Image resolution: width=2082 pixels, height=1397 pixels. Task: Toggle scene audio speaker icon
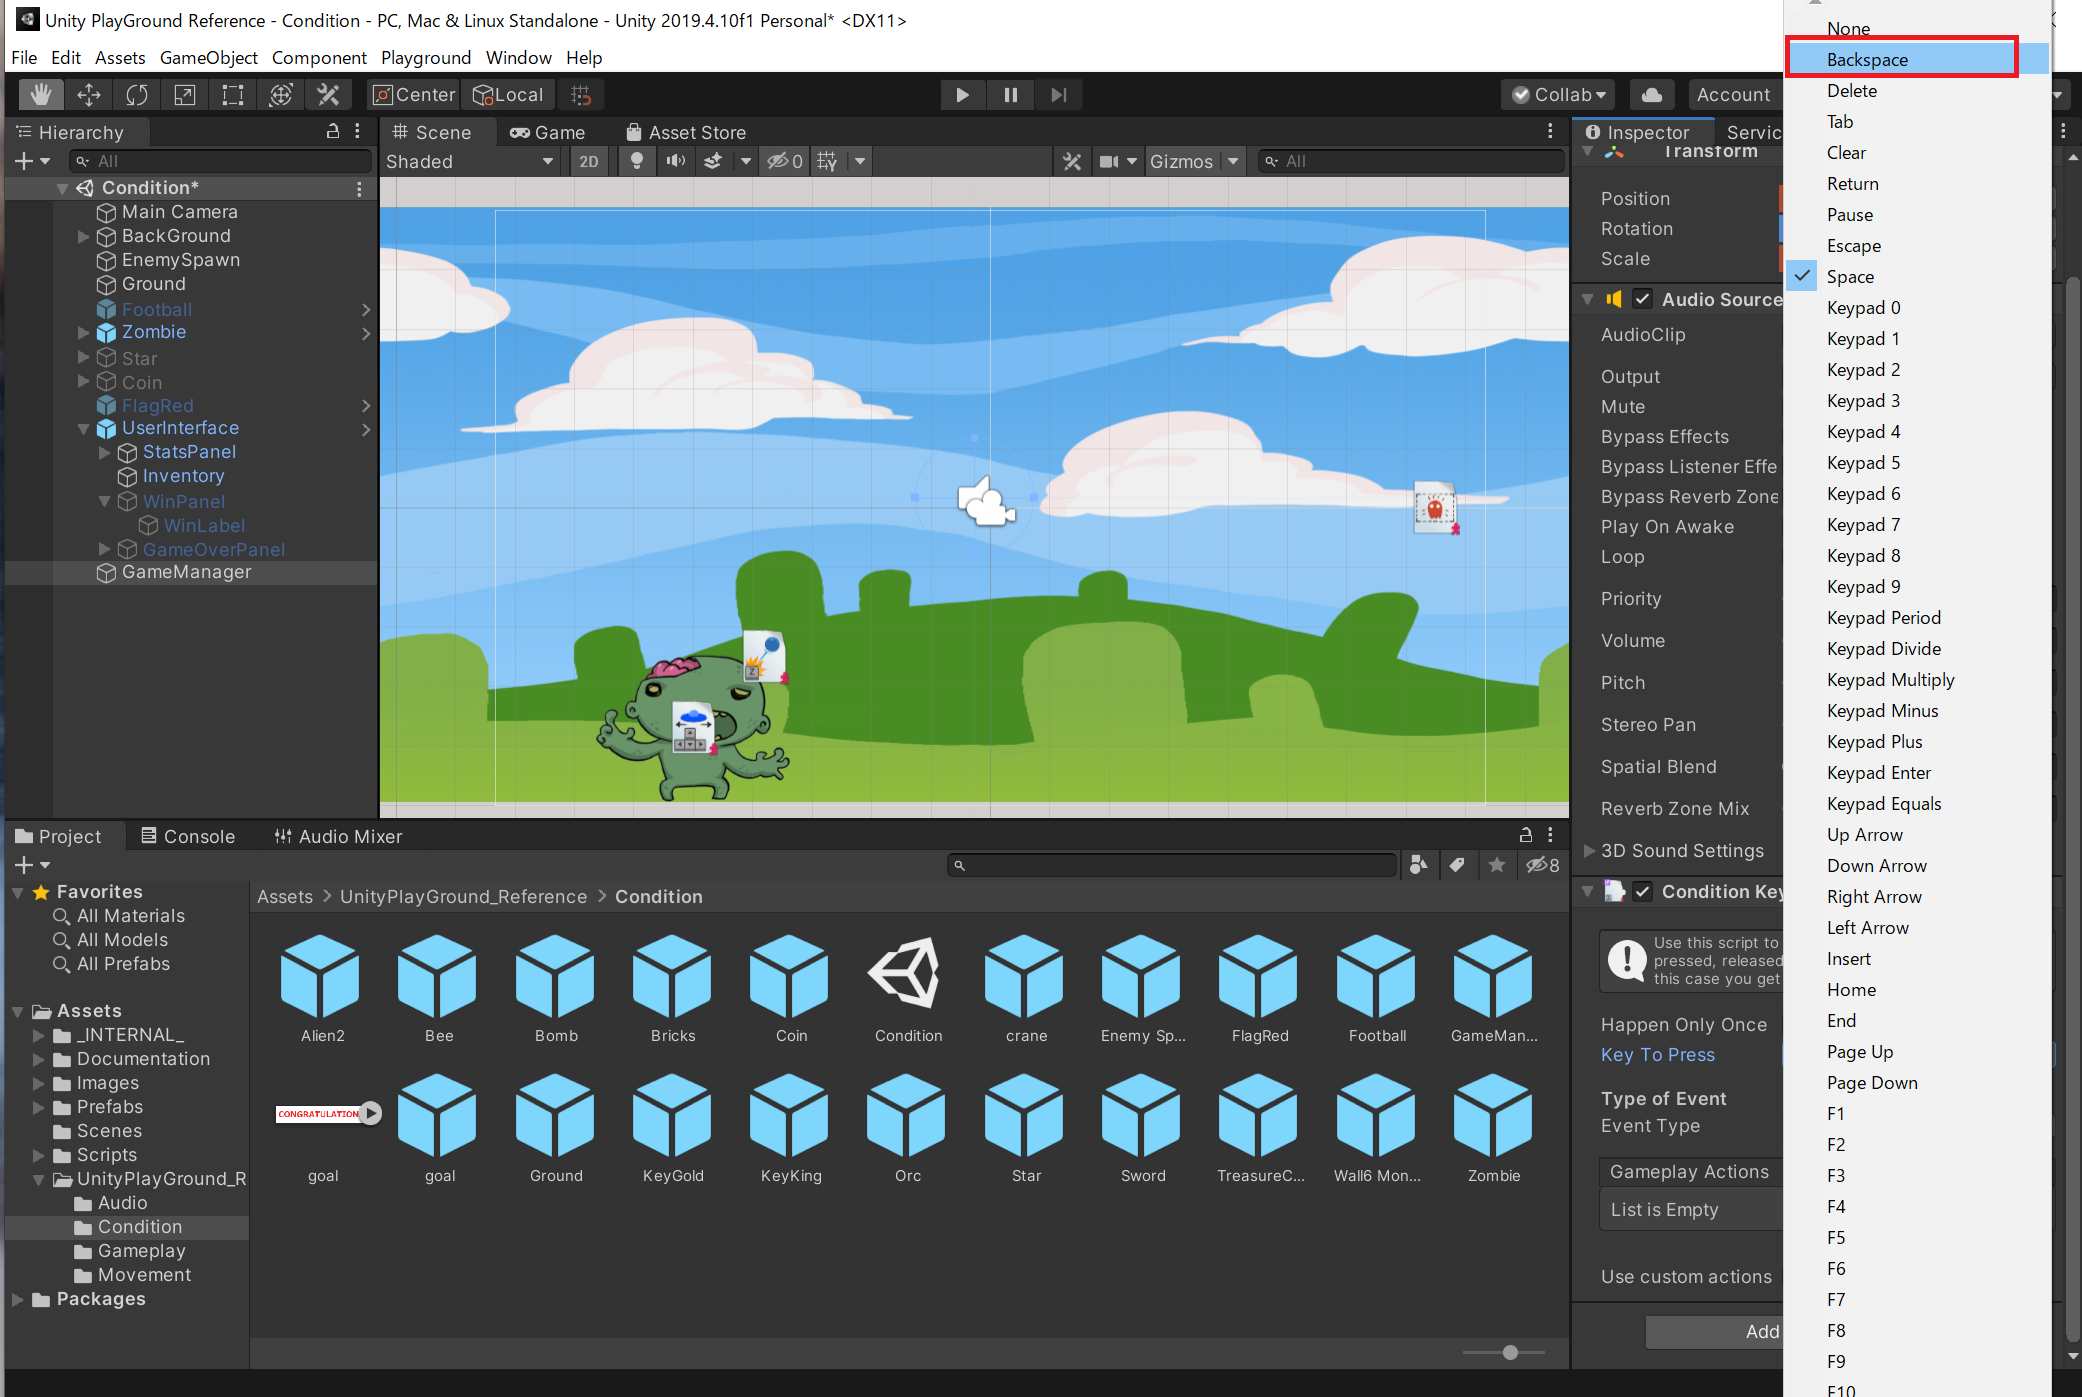676,161
